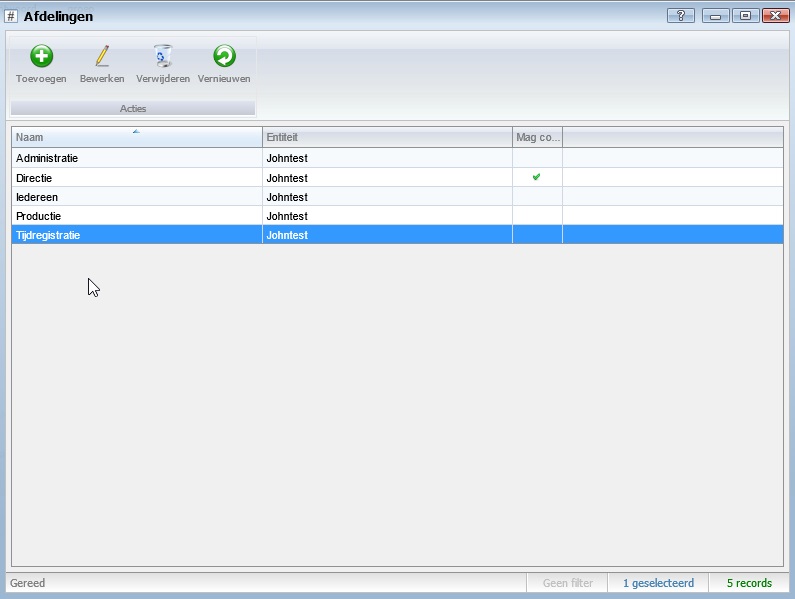Click the help question mark button

click(x=680, y=15)
